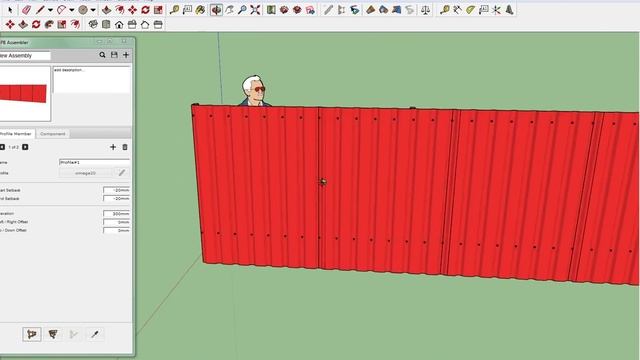Select the Axes tool

click(496, 10)
